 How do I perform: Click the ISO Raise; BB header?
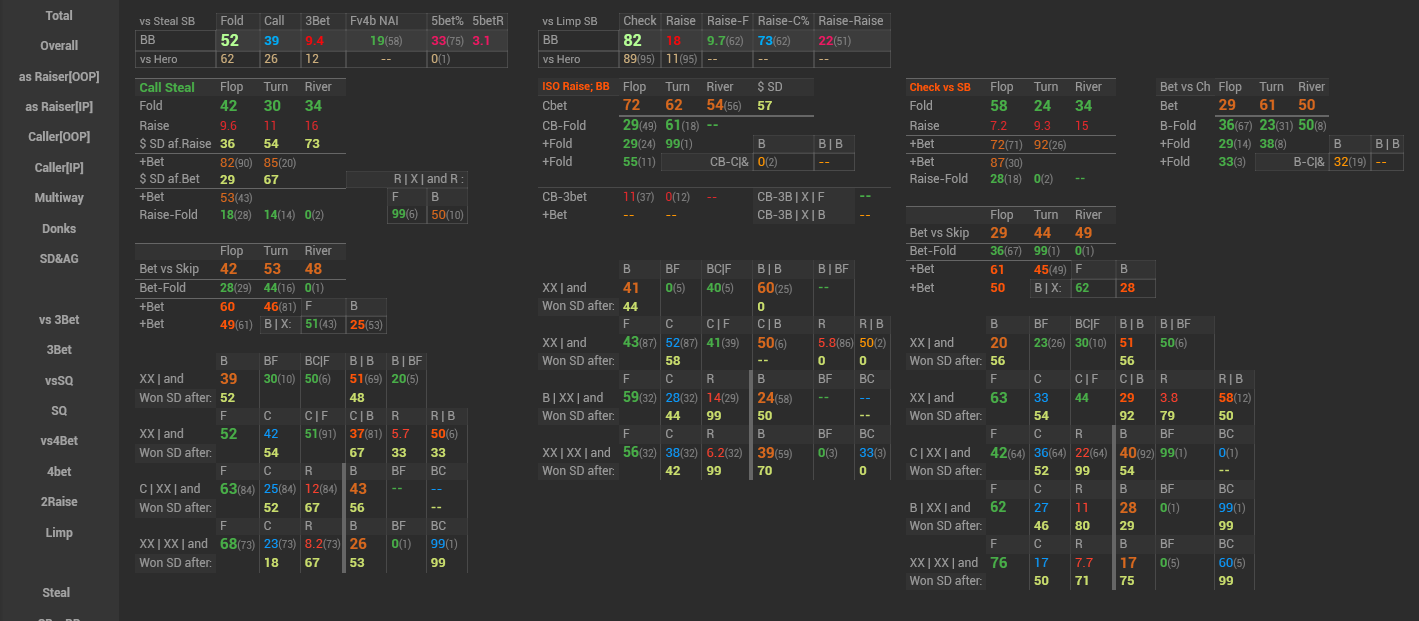coord(576,87)
